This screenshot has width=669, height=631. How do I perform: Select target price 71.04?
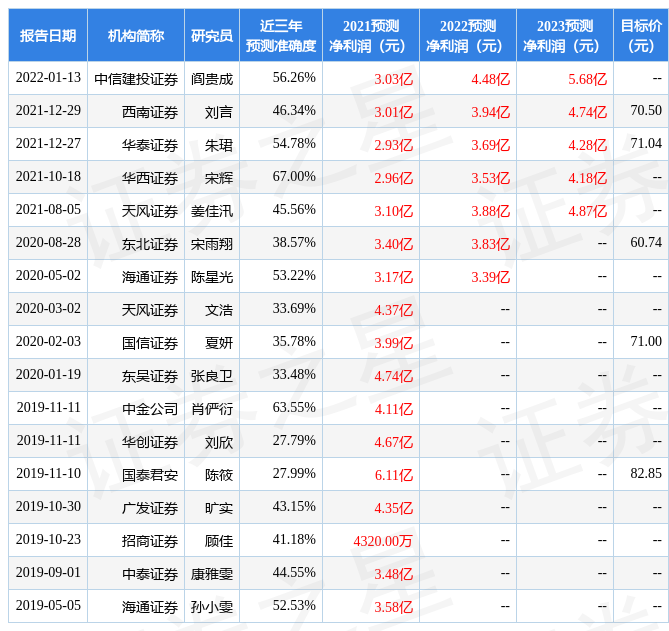pyautogui.click(x=646, y=143)
